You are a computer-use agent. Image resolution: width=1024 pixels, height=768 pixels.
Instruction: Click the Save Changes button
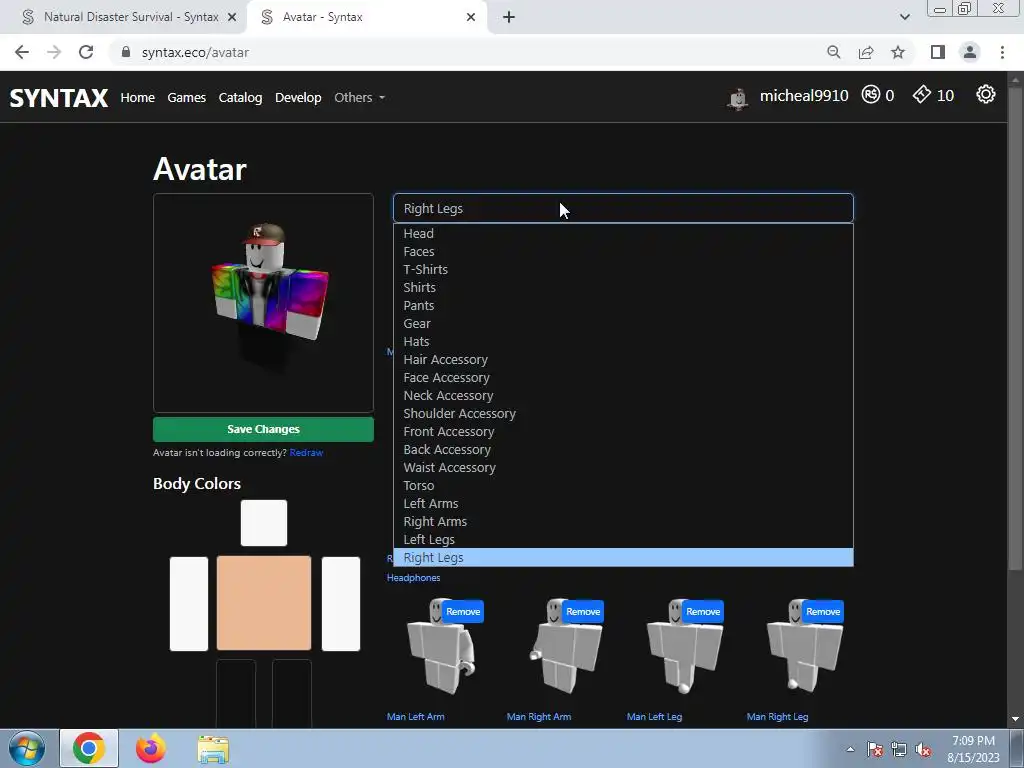pyautogui.click(x=263, y=429)
